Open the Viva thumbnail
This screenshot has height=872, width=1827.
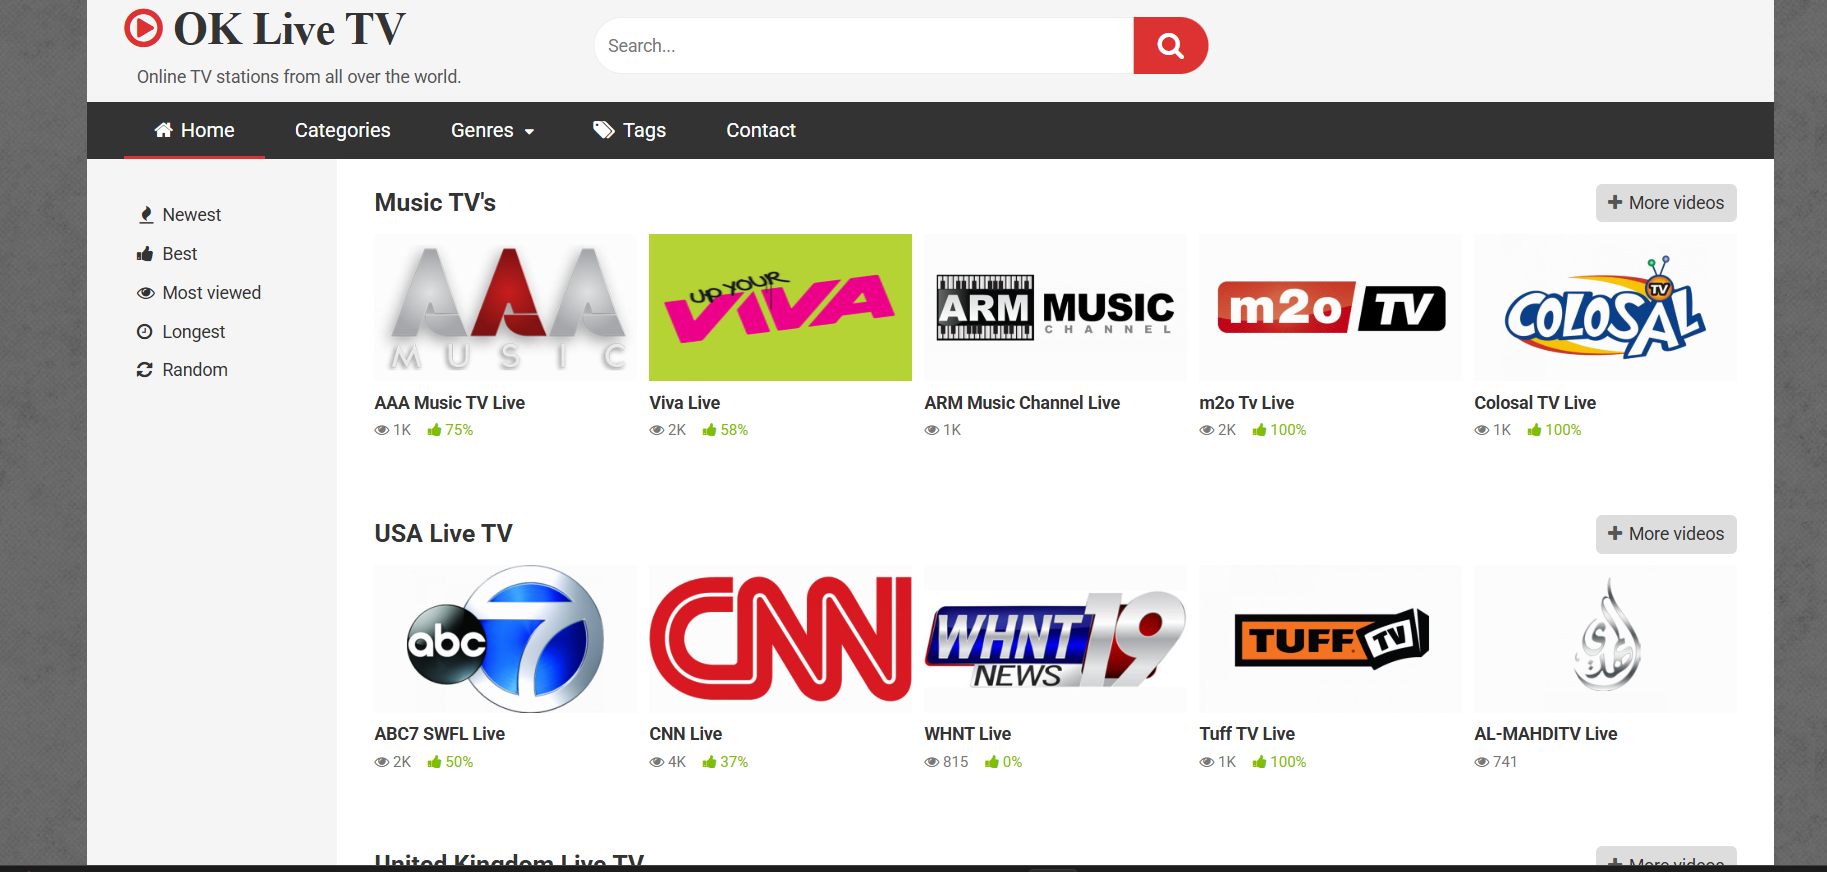pos(780,307)
